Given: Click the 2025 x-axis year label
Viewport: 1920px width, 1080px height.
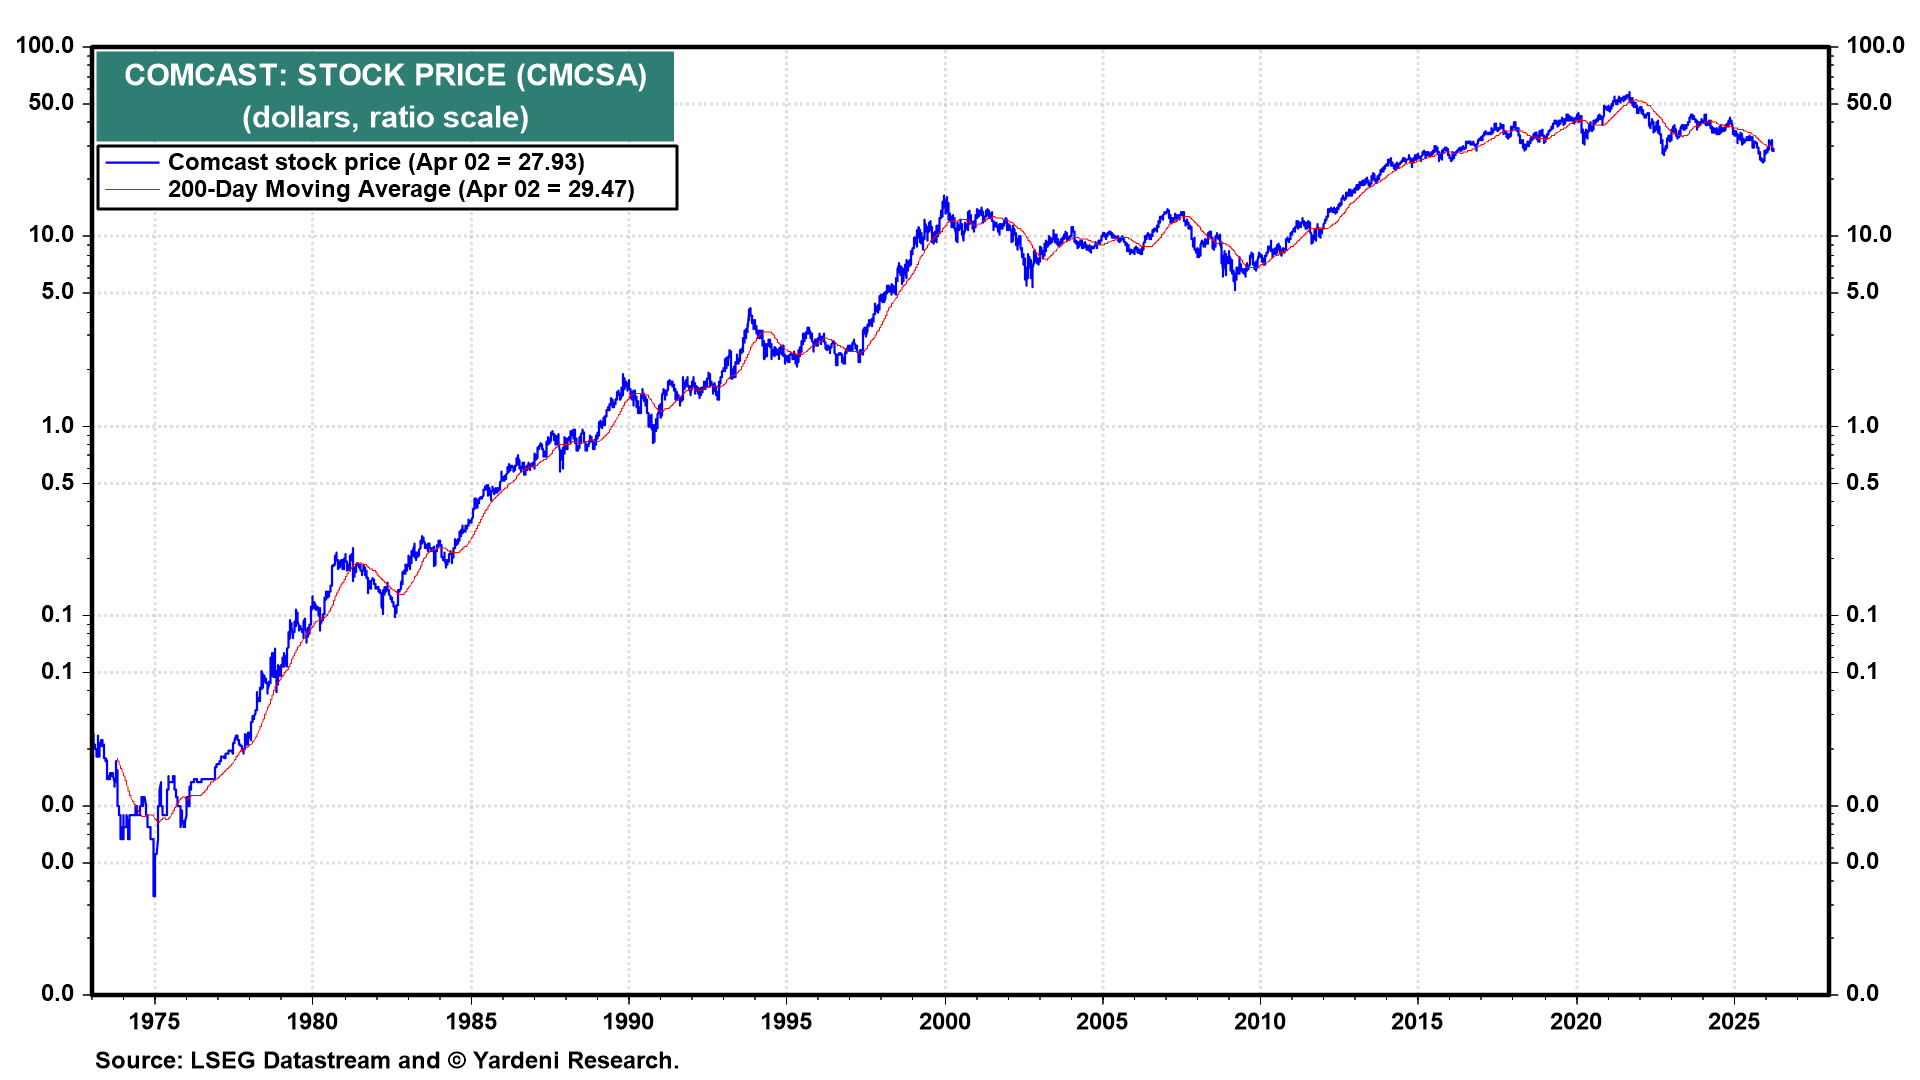Looking at the screenshot, I should (x=1734, y=1021).
